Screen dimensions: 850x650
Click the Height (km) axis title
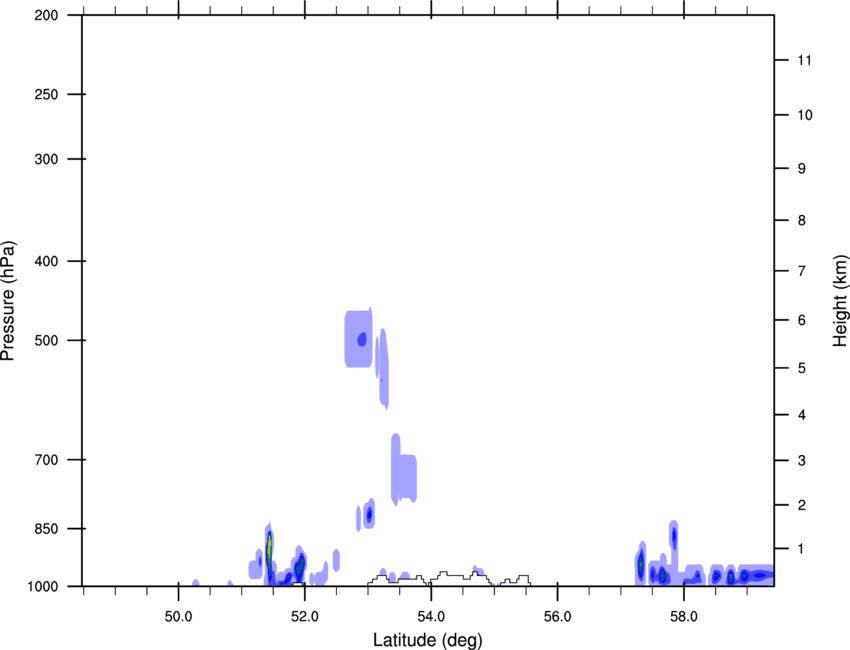point(840,301)
